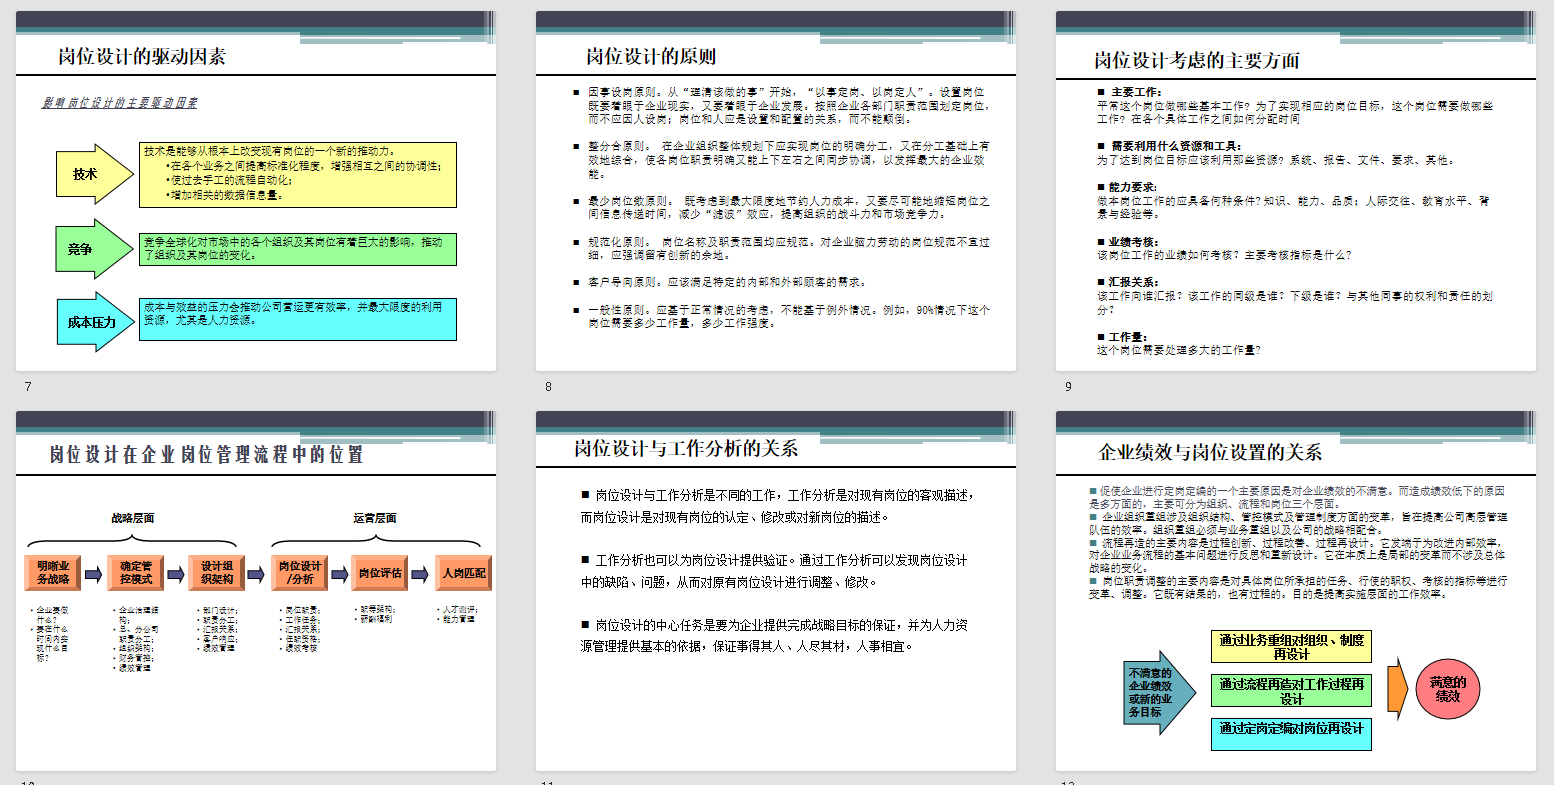
Task: Click the underlined subtitle 影响岗位设计的主要驱动因素
Action: point(120,103)
